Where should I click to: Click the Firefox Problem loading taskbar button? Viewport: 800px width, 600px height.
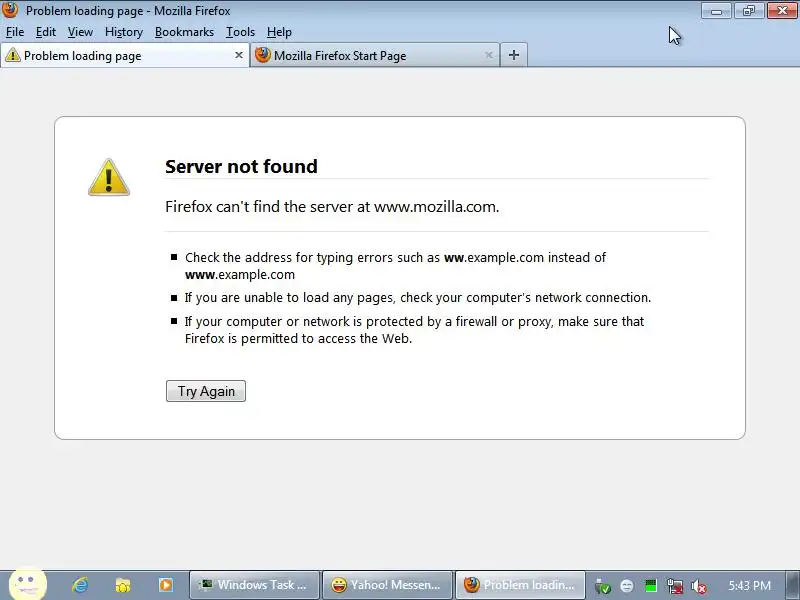pyautogui.click(x=520, y=585)
